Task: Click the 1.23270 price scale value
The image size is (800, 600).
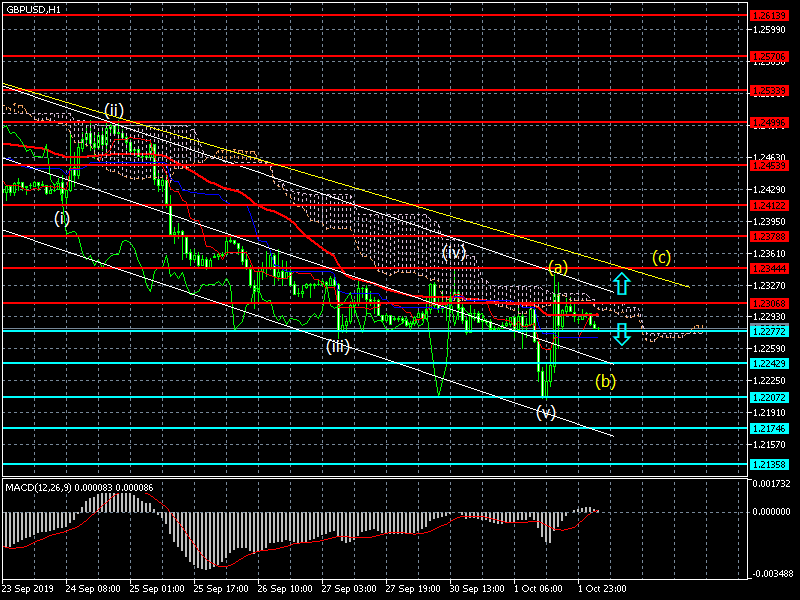Action: (x=769, y=286)
